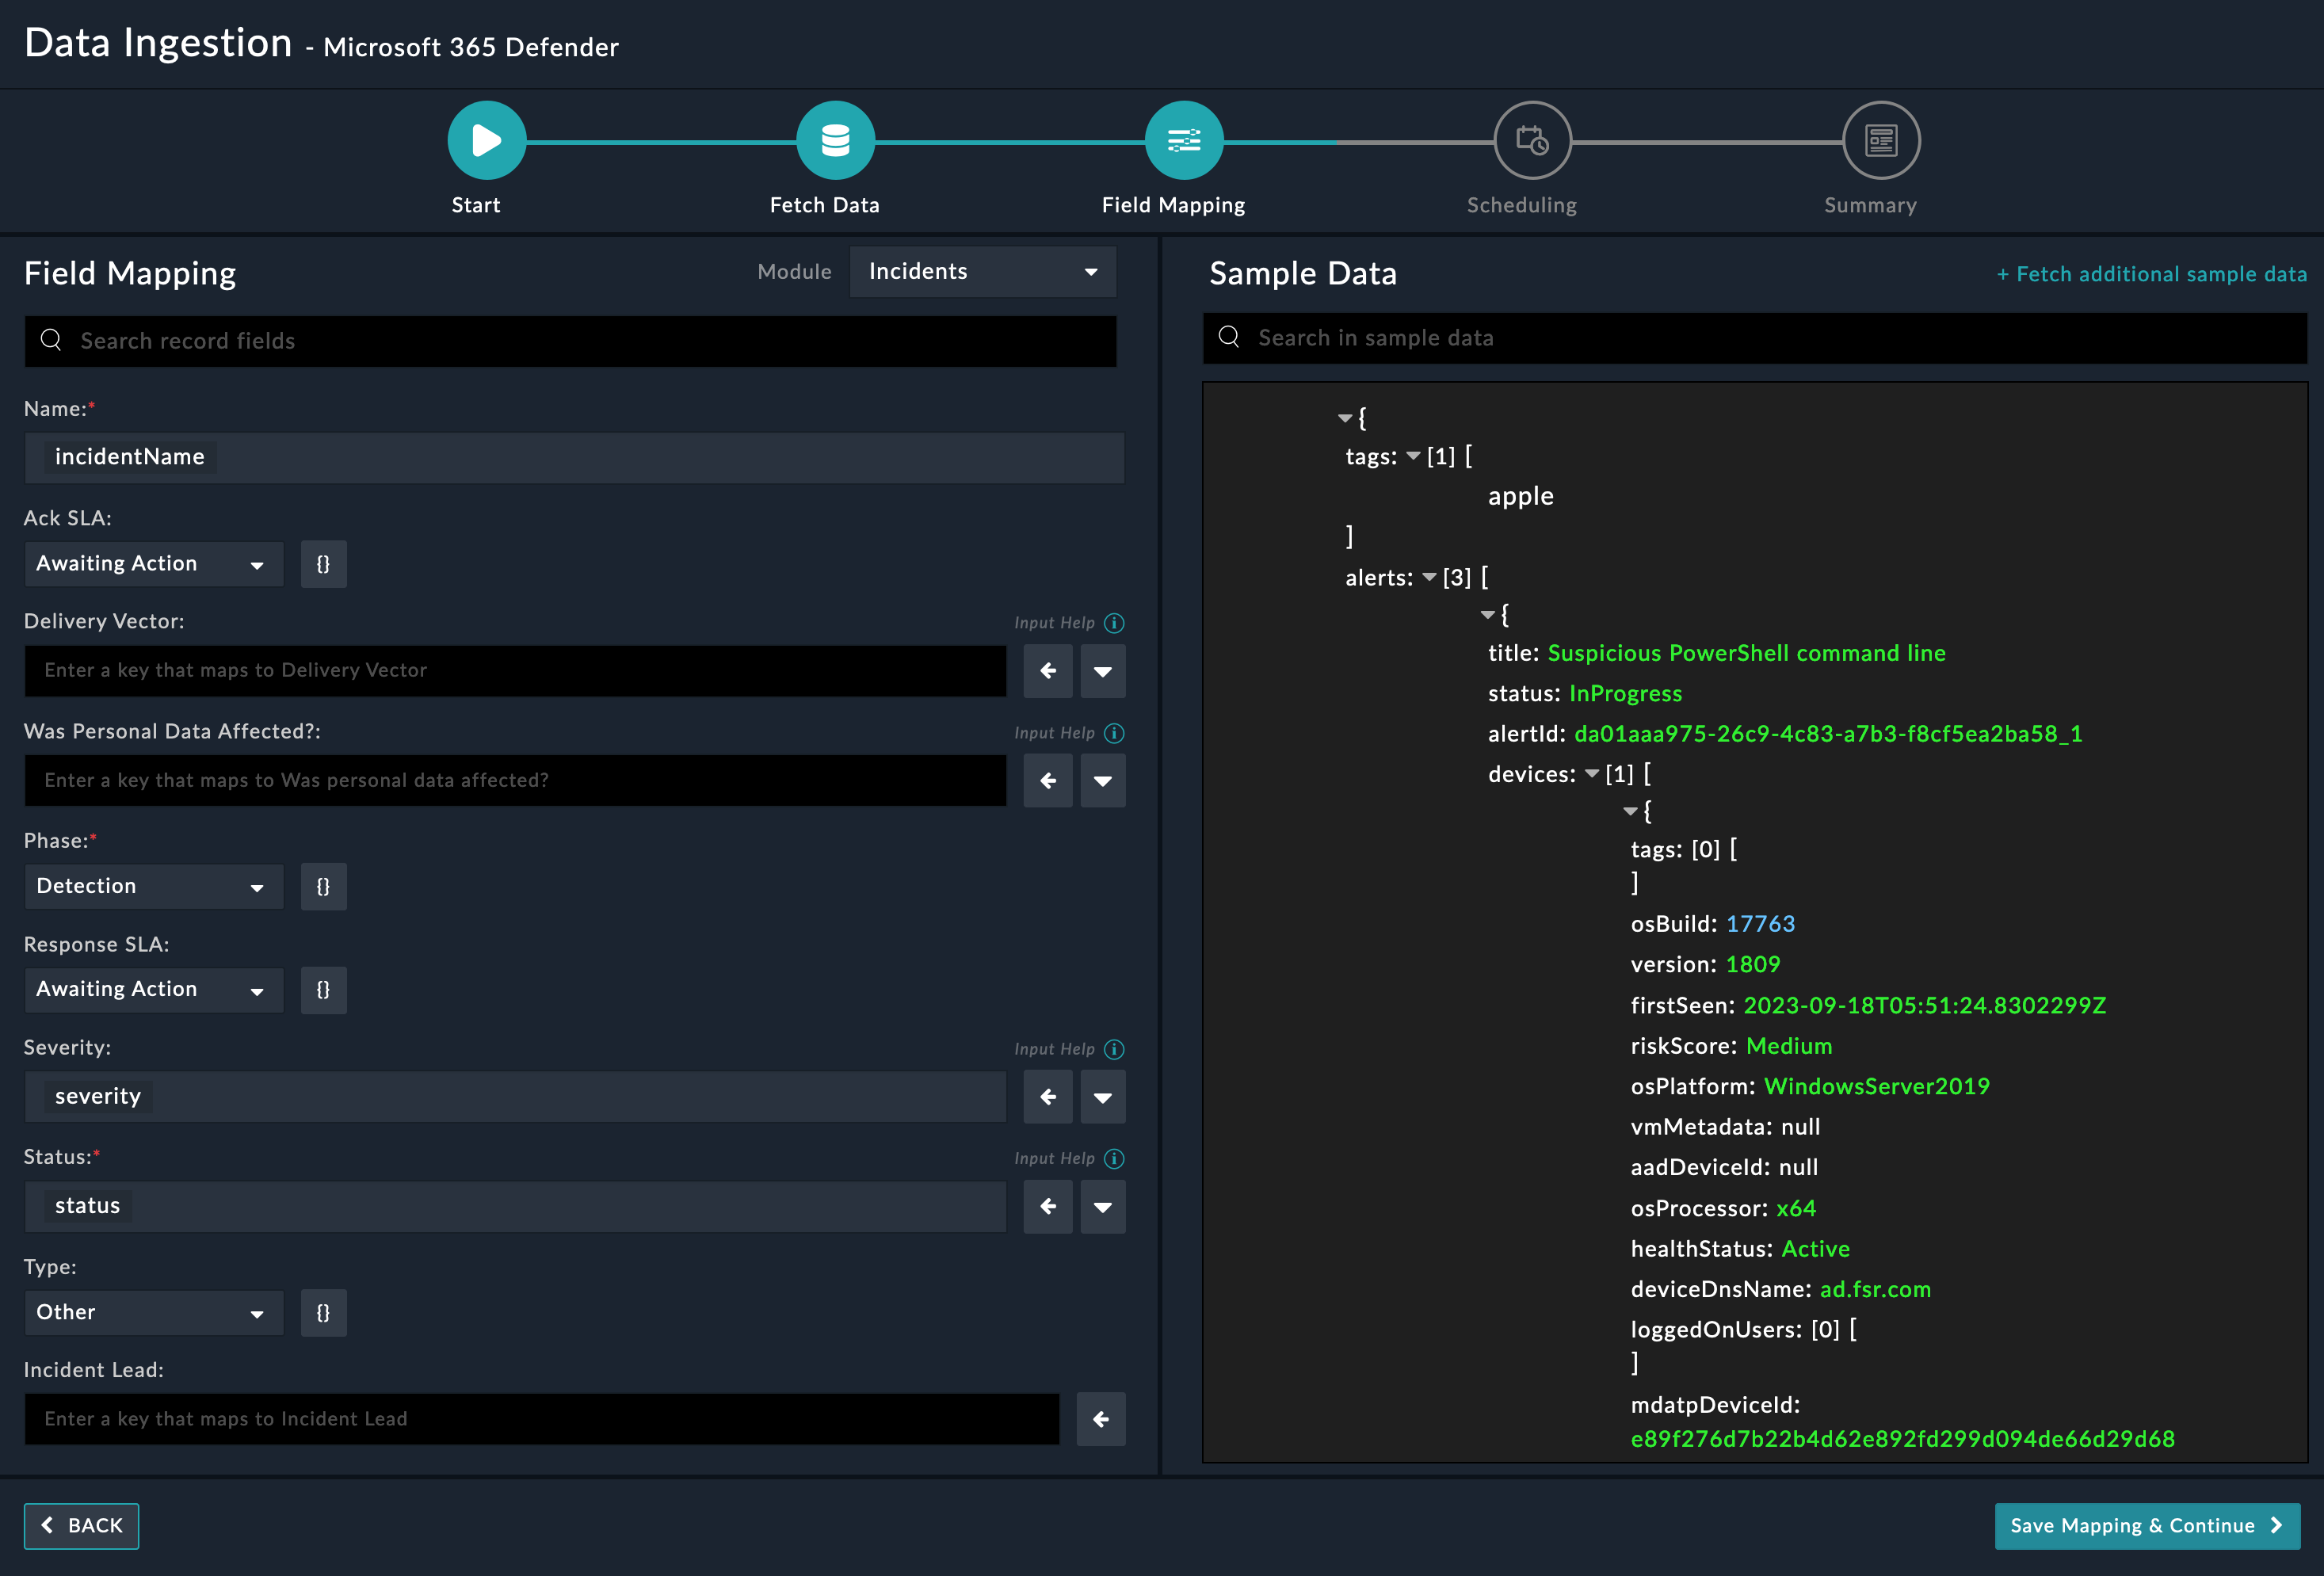This screenshot has width=2324, height=1576.
Task: Collapse the alerts array in sample data
Action: pyautogui.click(x=1429, y=577)
